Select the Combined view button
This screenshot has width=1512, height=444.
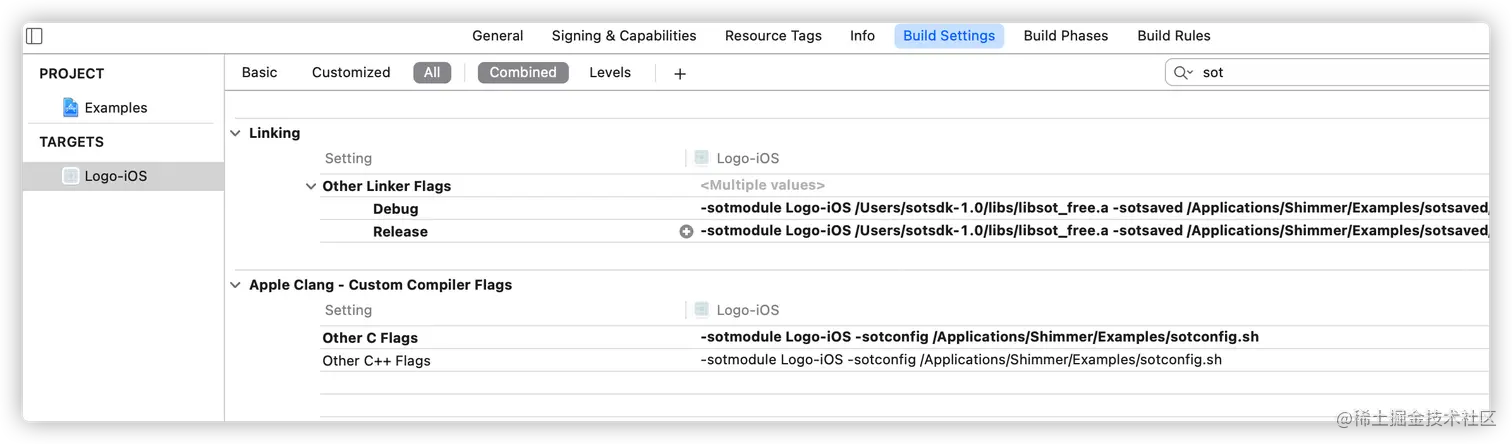point(523,72)
